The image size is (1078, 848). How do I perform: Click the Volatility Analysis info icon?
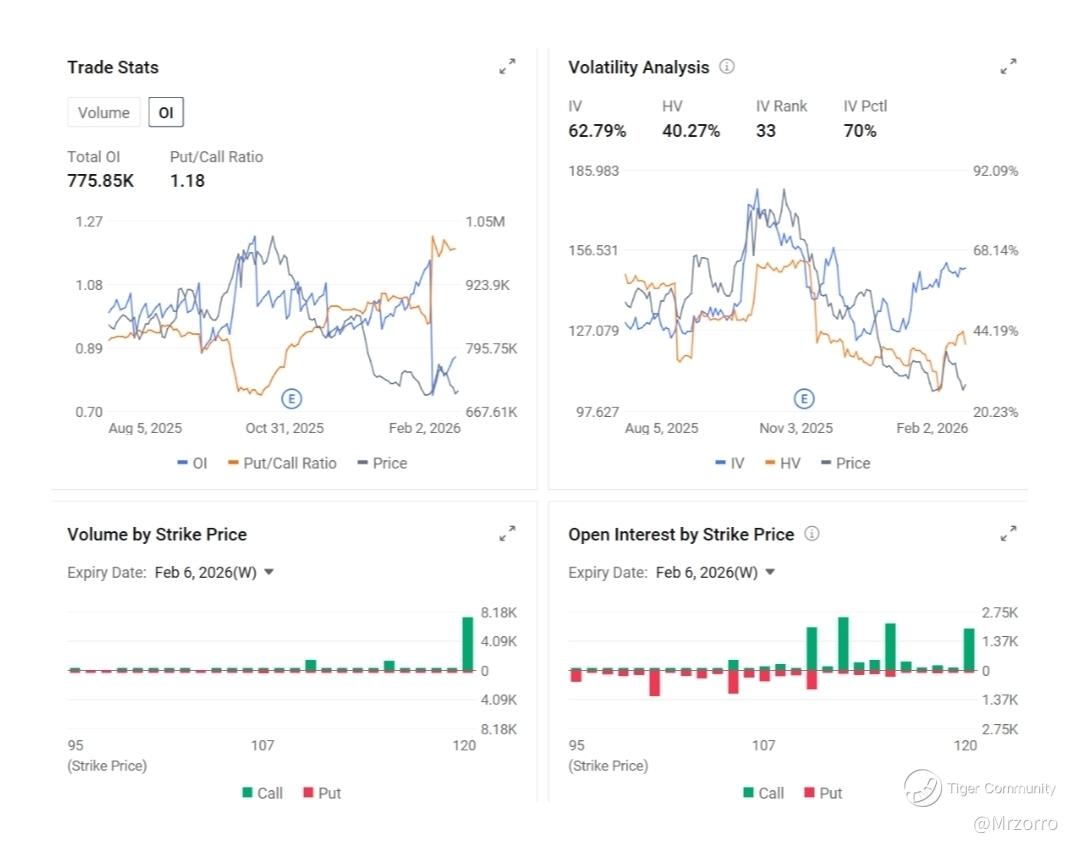[727, 67]
